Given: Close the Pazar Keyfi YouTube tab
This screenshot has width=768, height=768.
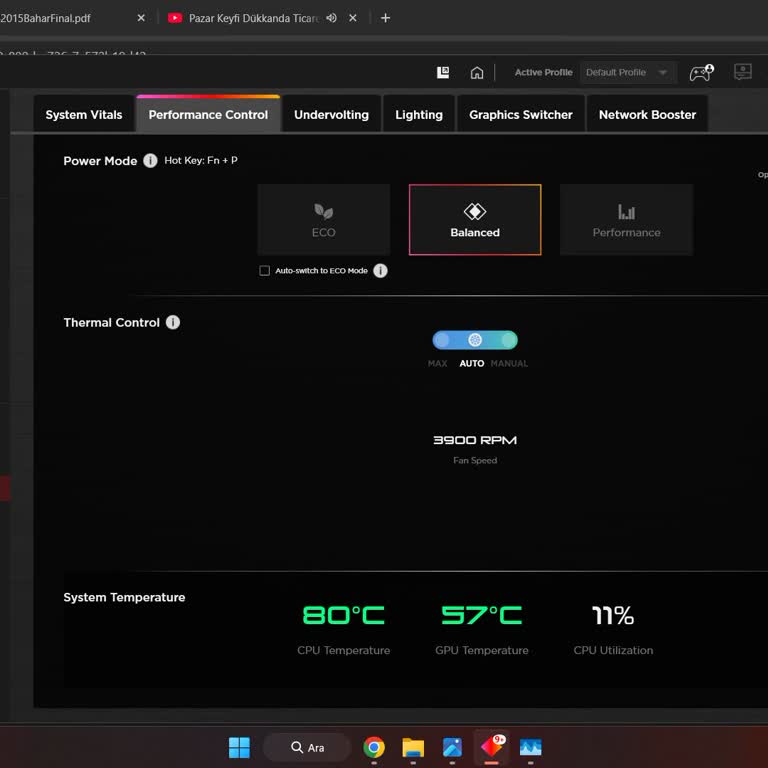Looking at the screenshot, I should pyautogui.click(x=353, y=18).
